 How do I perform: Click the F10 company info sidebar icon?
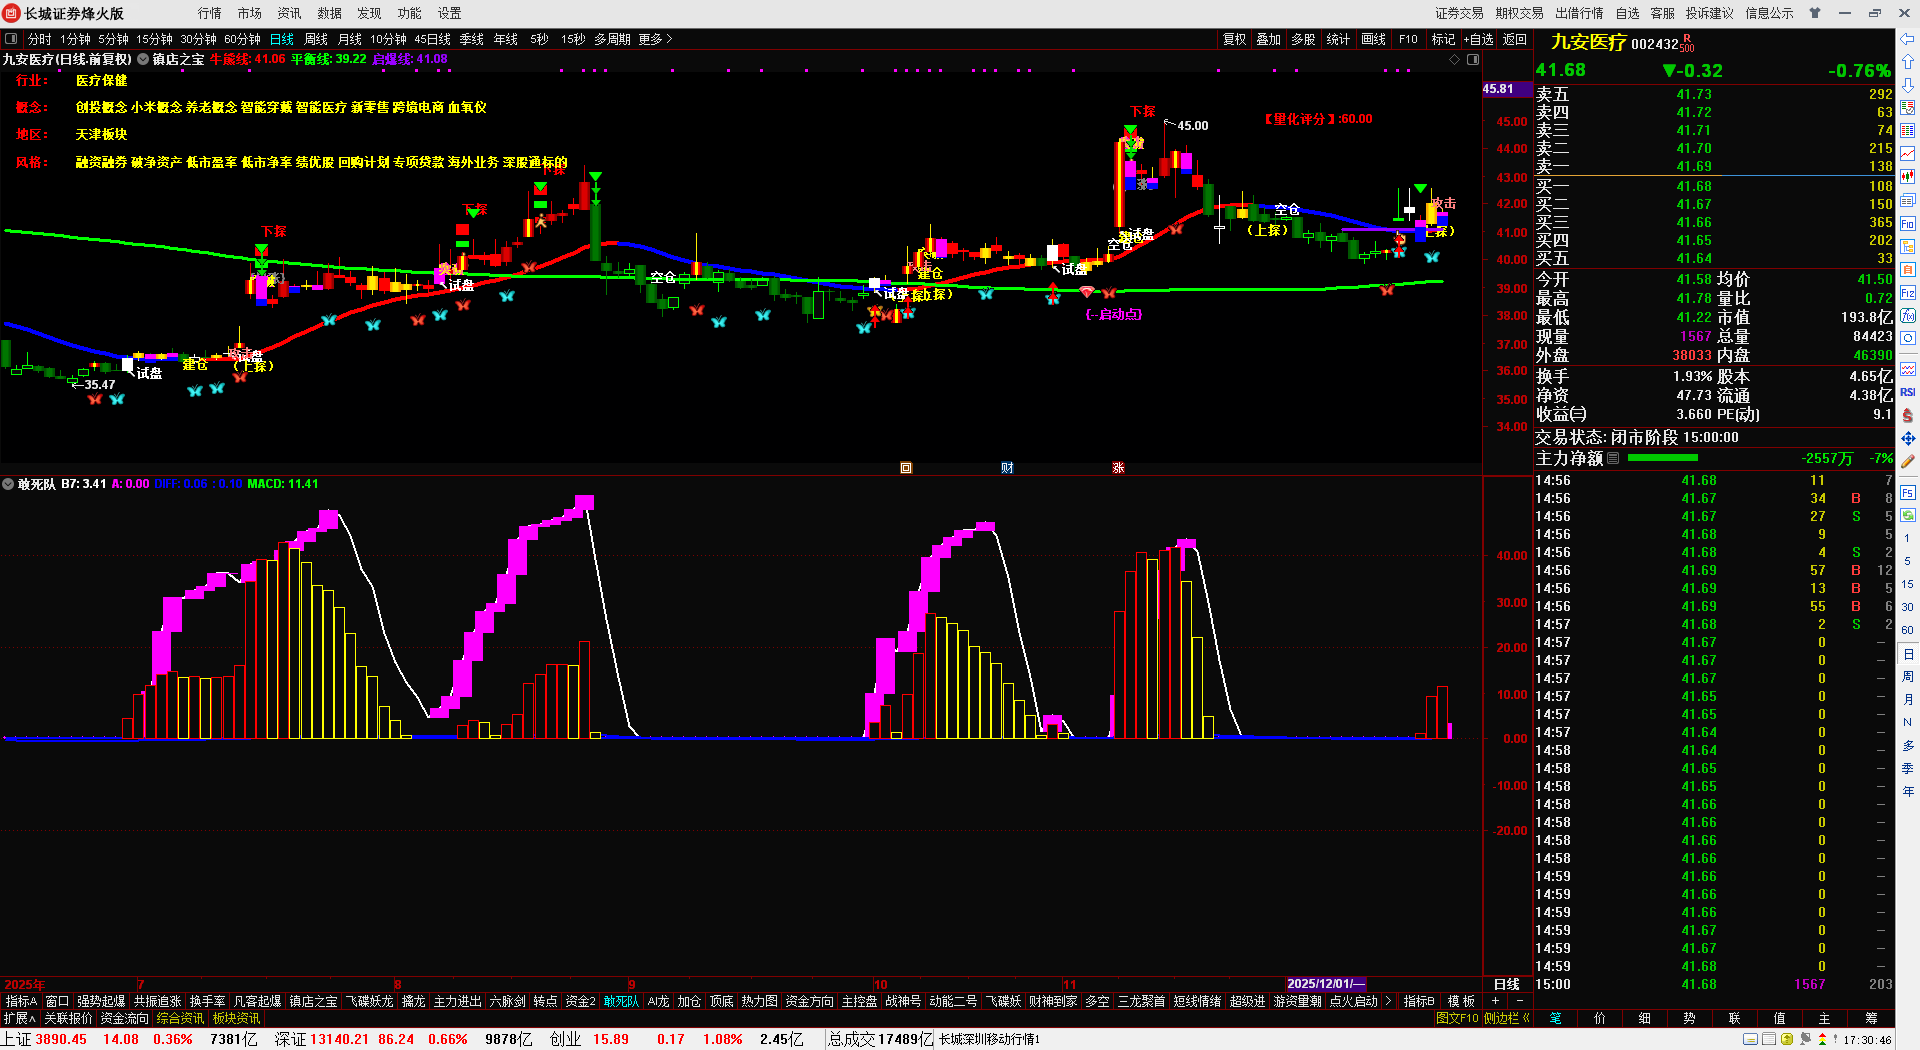pos(1908,224)
